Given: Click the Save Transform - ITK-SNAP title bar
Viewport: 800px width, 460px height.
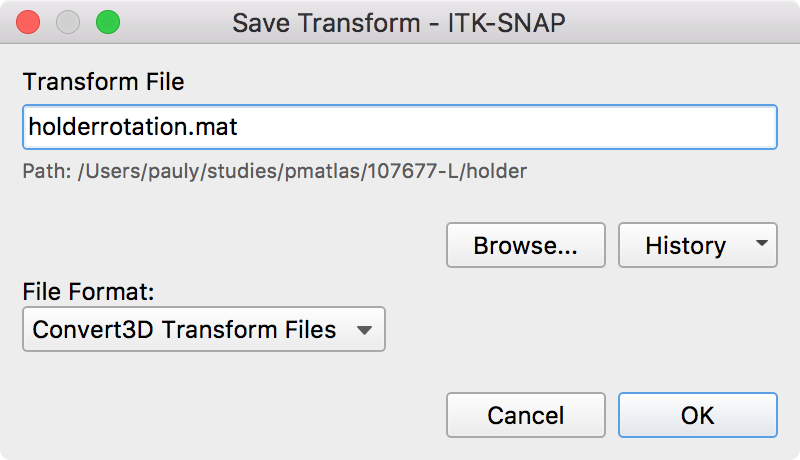Looking at the screenshot, I should (399, 23).
